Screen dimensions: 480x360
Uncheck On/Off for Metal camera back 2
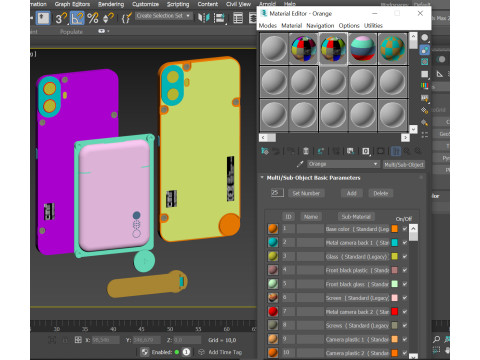(405, 312)
